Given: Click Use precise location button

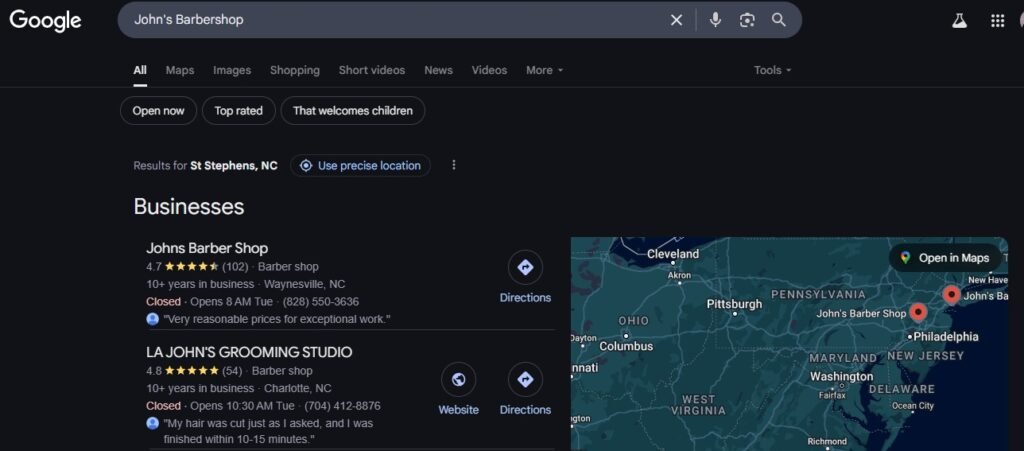Looking at the screenshot, I should pyautogui.click(x=360, y=166).
